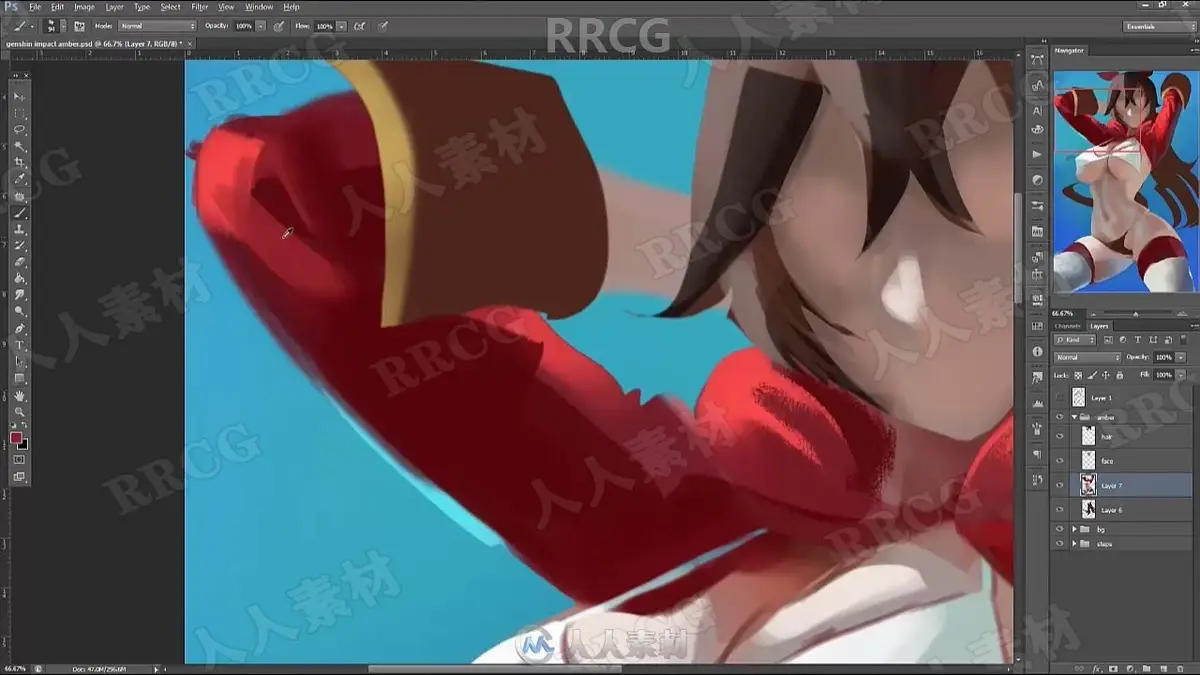
Task: Select the Clone Stamp tool
Action: pyautogui.click(x=19, y=229)
